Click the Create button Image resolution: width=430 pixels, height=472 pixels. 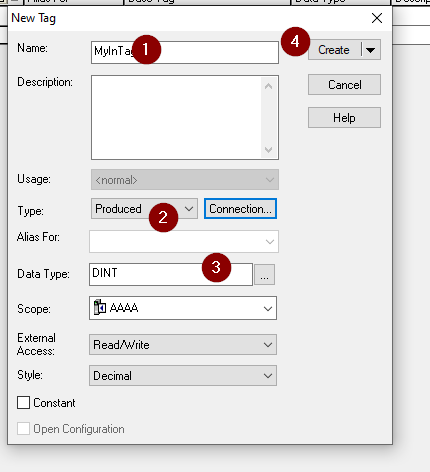(334, 50)
